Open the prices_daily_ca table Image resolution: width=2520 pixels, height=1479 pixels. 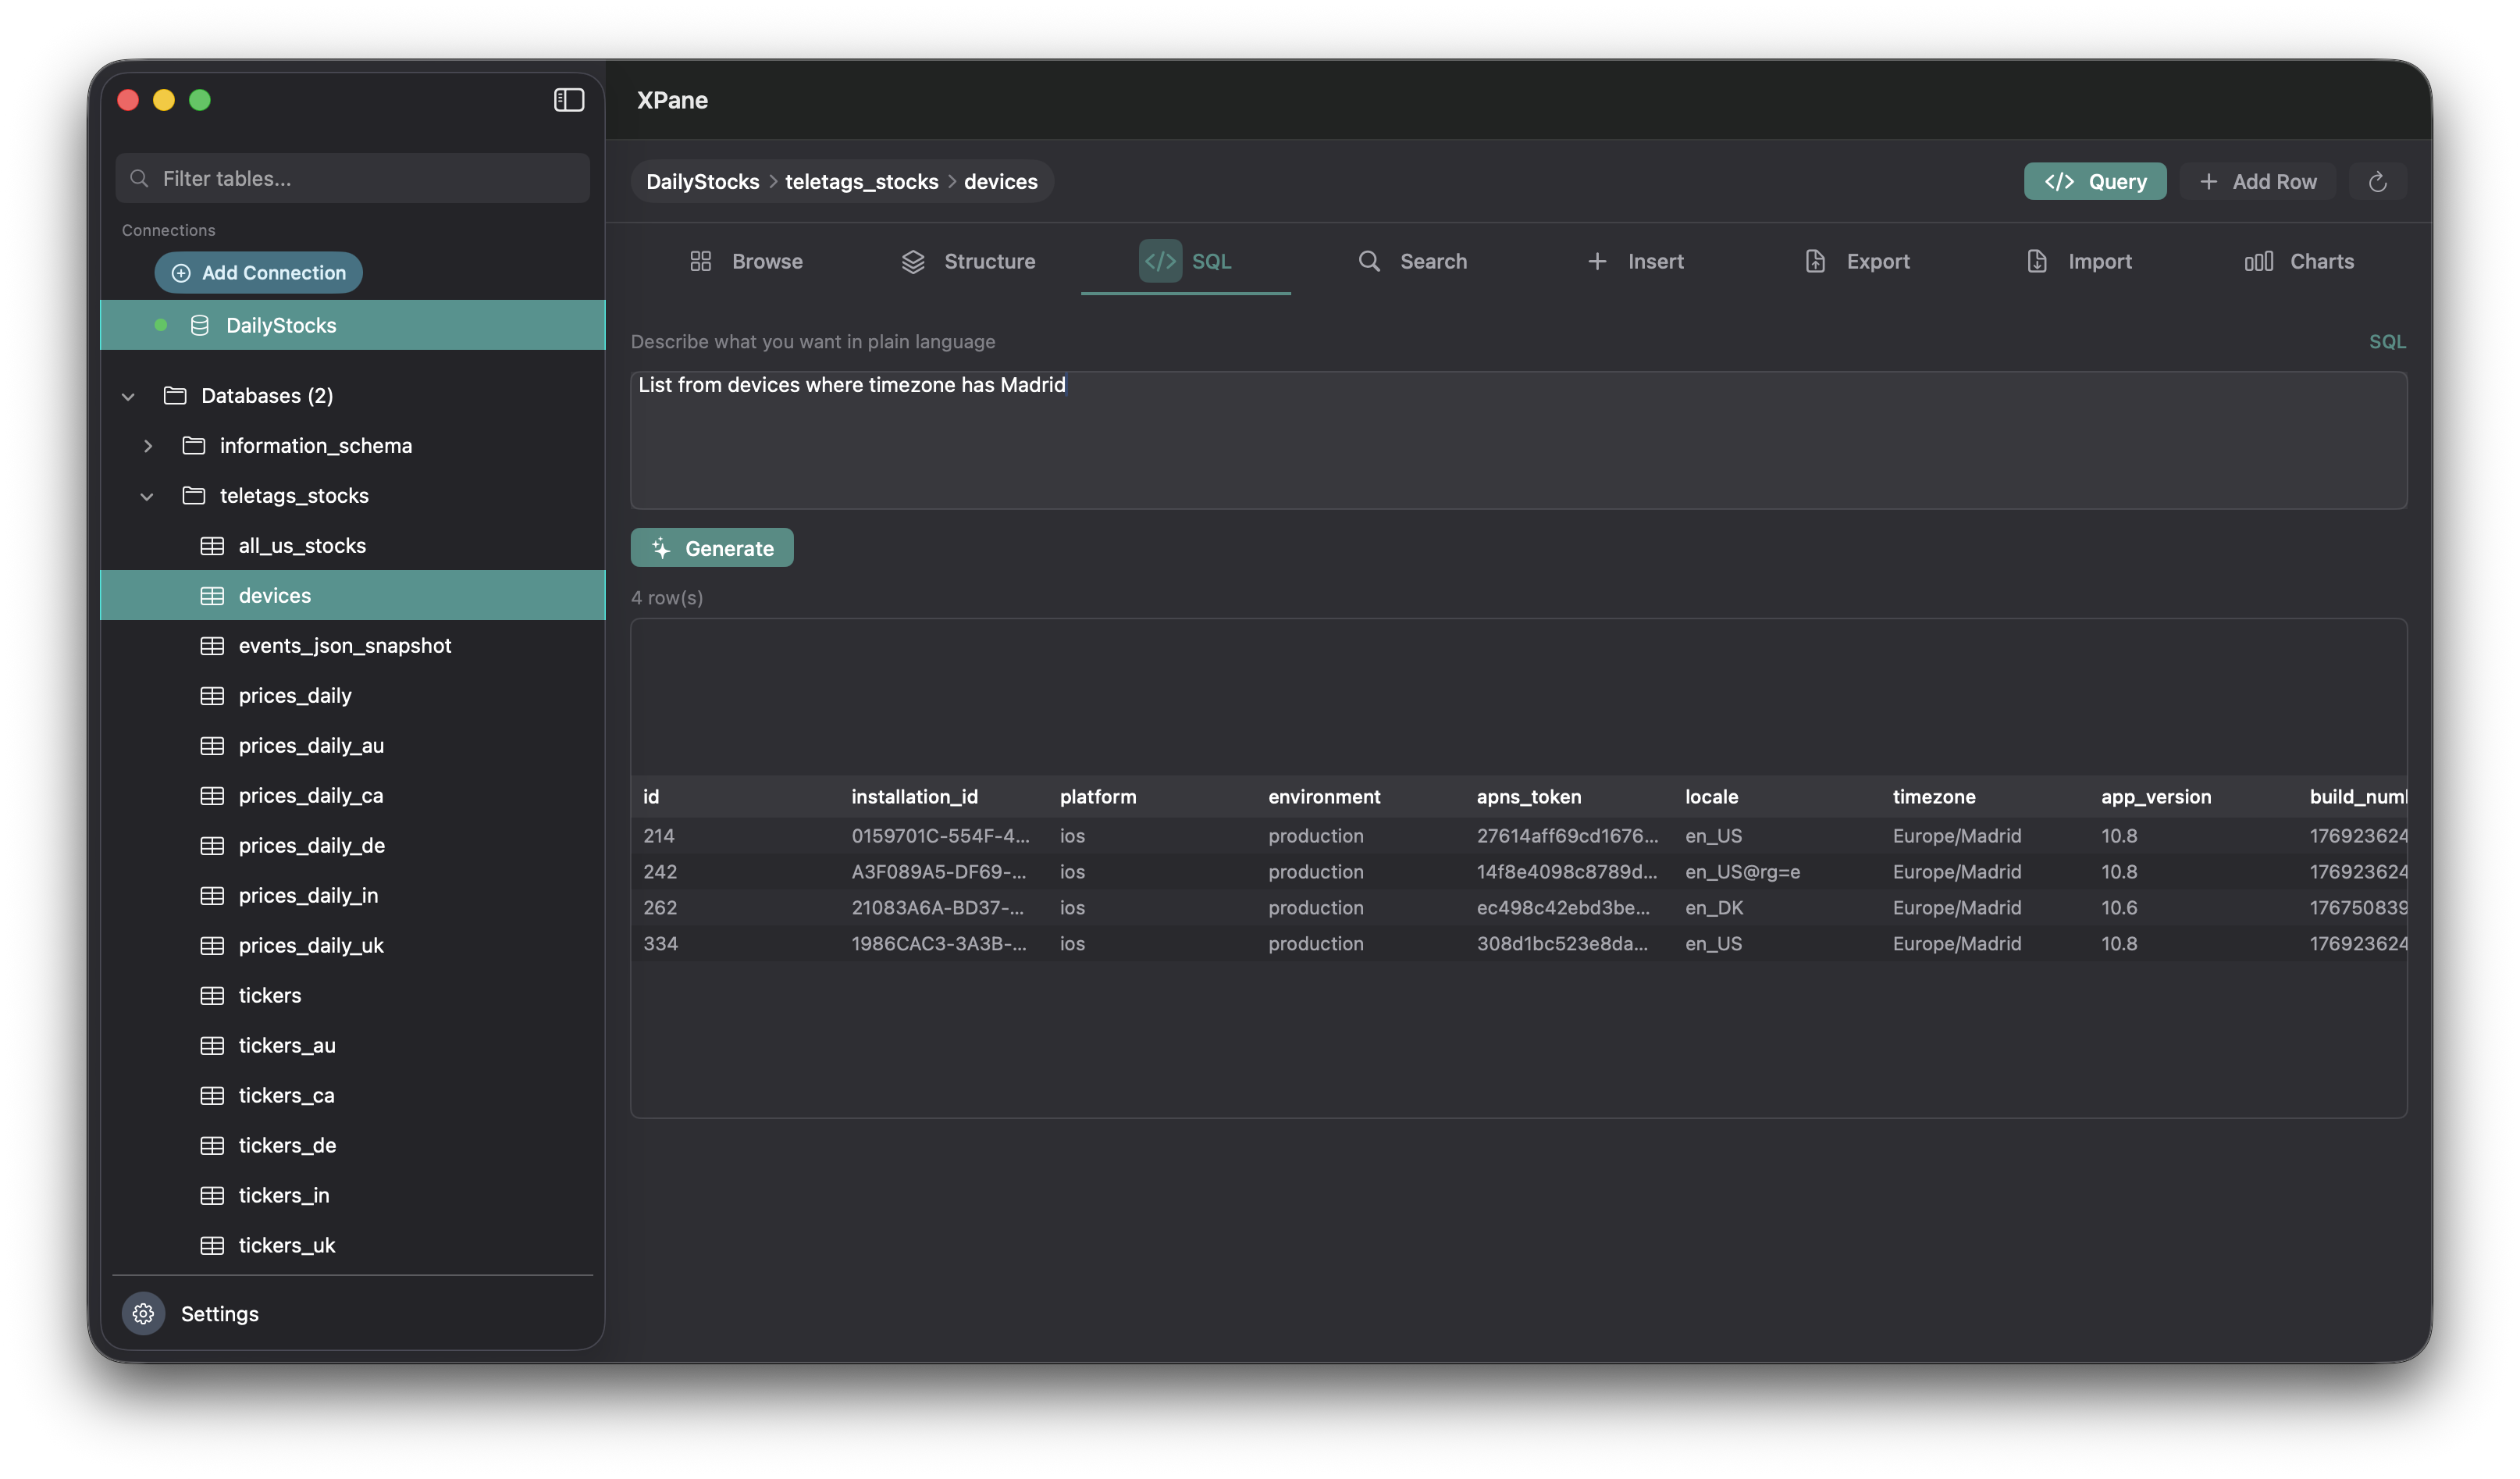pos(353,795)
